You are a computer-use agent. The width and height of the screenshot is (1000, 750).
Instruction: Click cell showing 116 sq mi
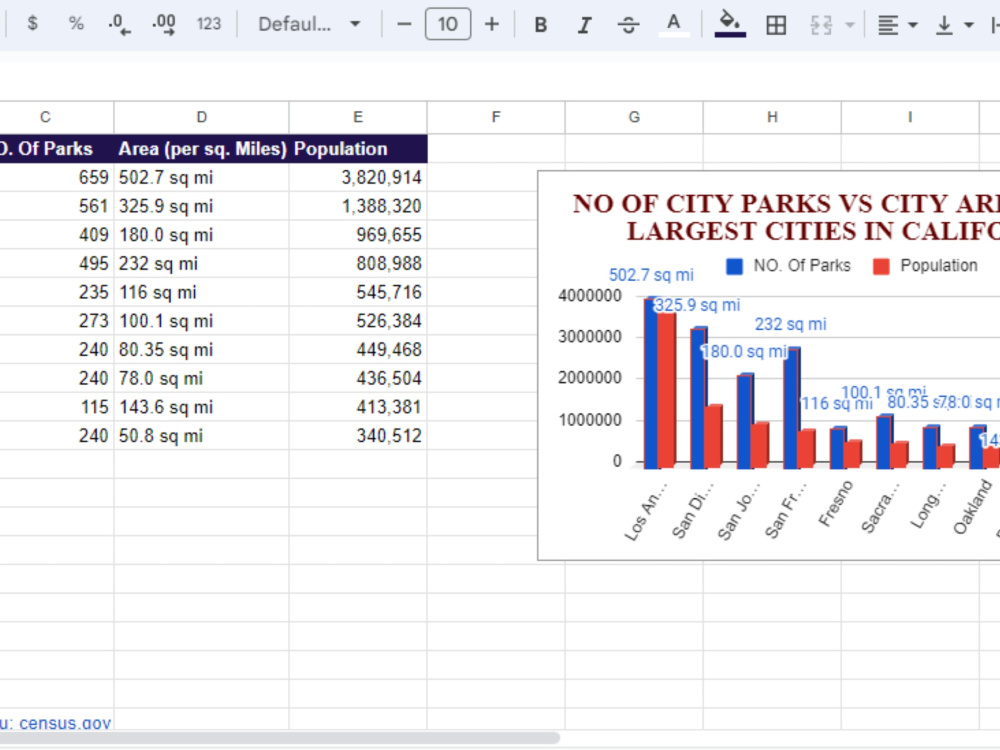point(202,292)
